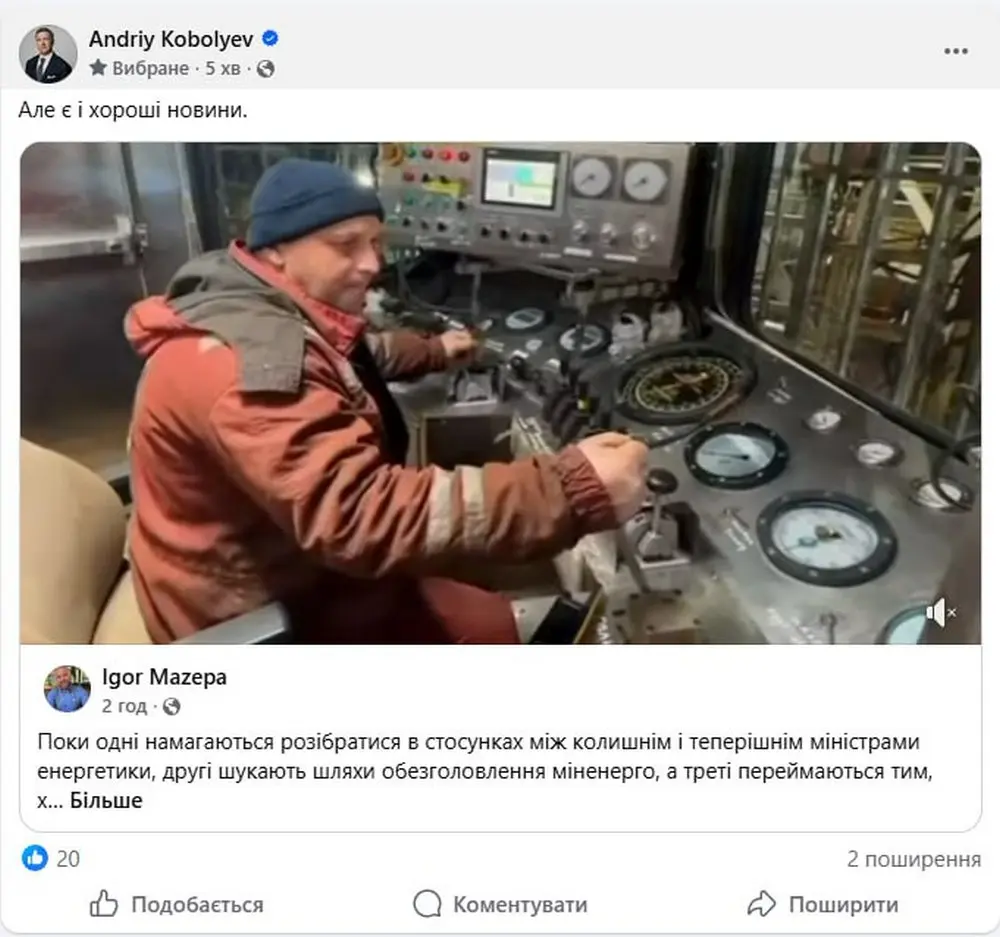This screenshot has height=937, width=1000.
Task: Open the Поширити share options
Action: point(823,904)
